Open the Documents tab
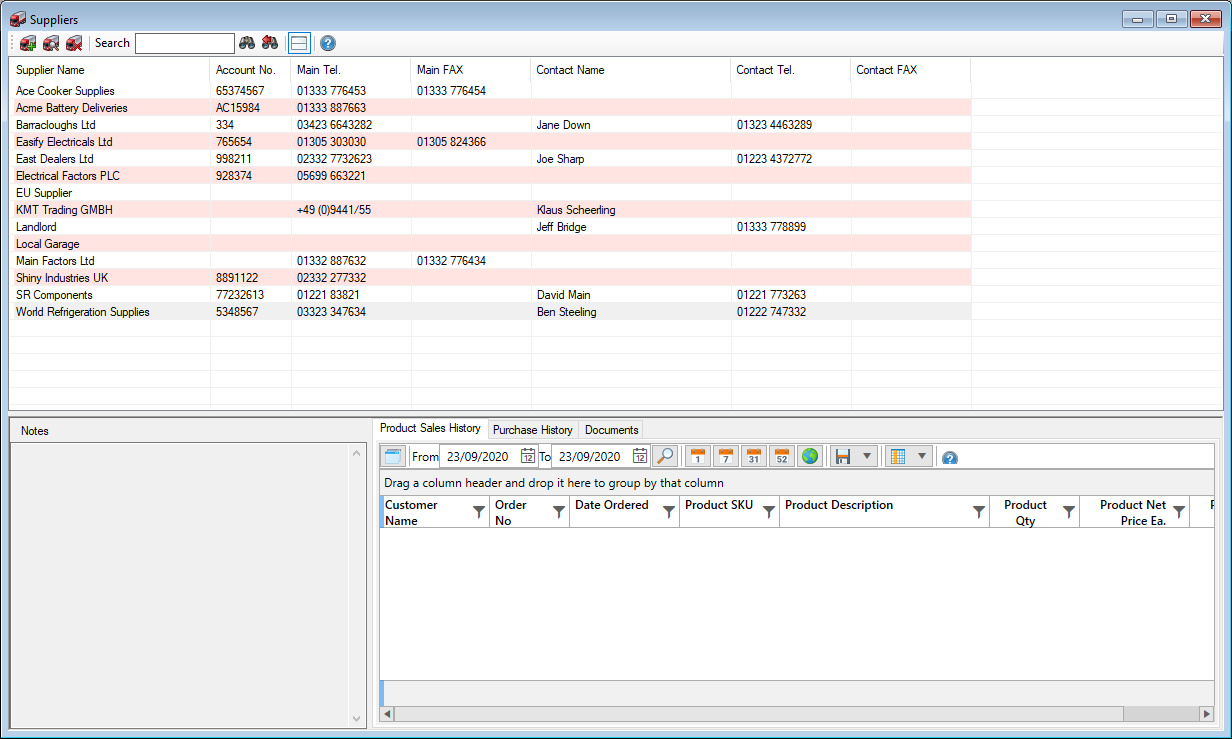Viewport: 1232px width, 739px height. tap(611, 430)
